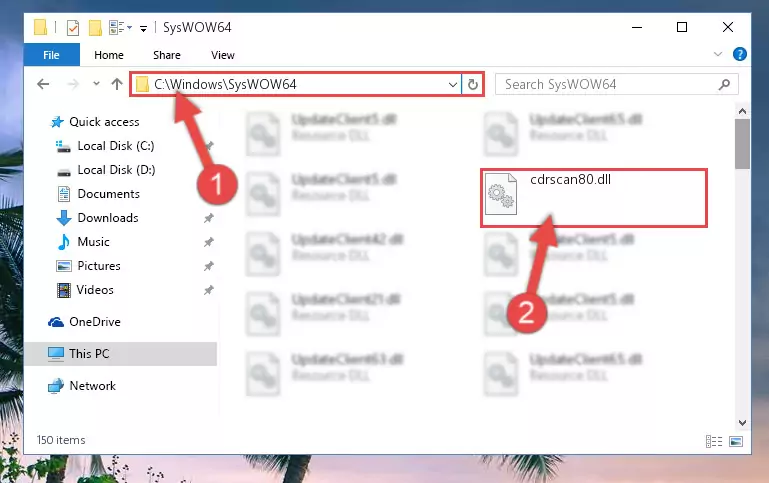Click the Up one level arrow
The width and height of the screenshot is (769, 483).
point(117,84)
